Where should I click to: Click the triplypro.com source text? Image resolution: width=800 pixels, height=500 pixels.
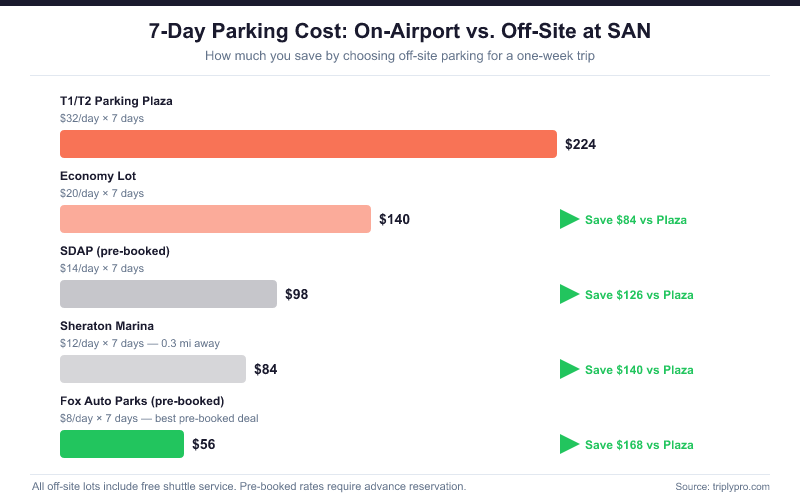pos(722,486)
